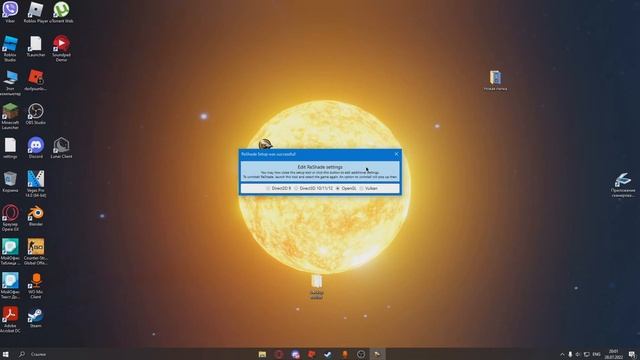
Task: Open the OBS Studio taskbar icon
Action: pyautogui.click(x=361, y=354)
